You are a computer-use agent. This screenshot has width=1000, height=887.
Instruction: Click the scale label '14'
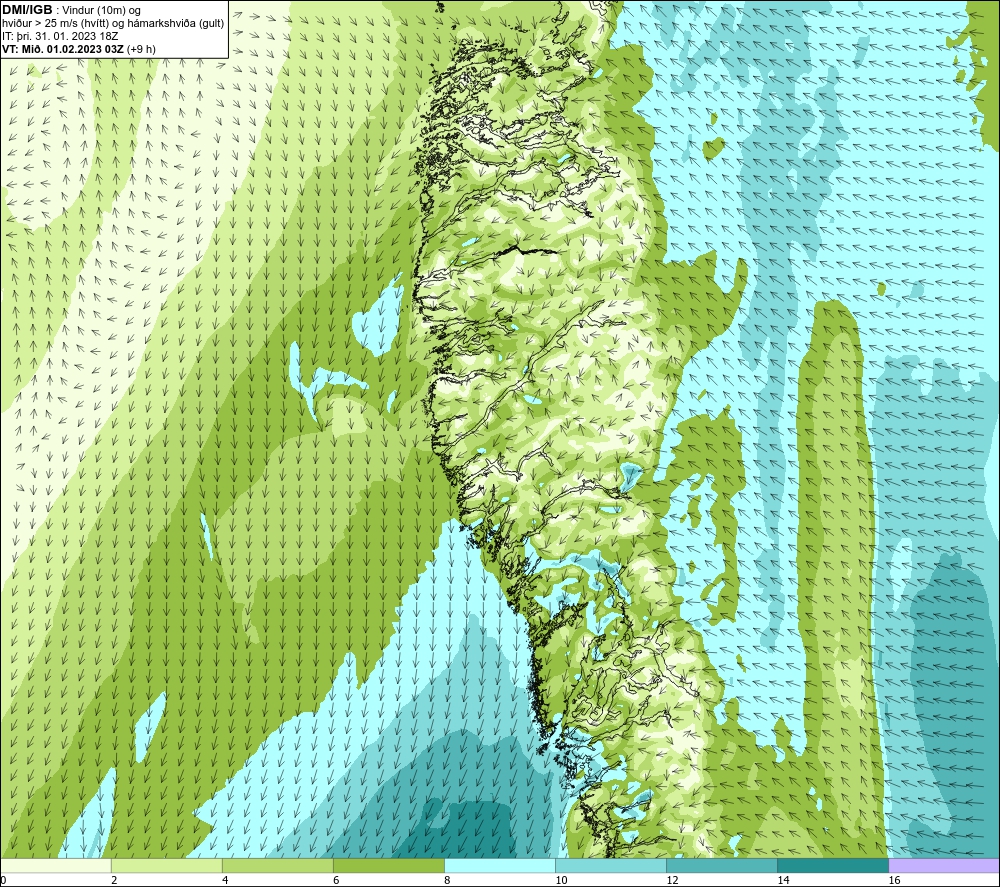tap(783, 881)
